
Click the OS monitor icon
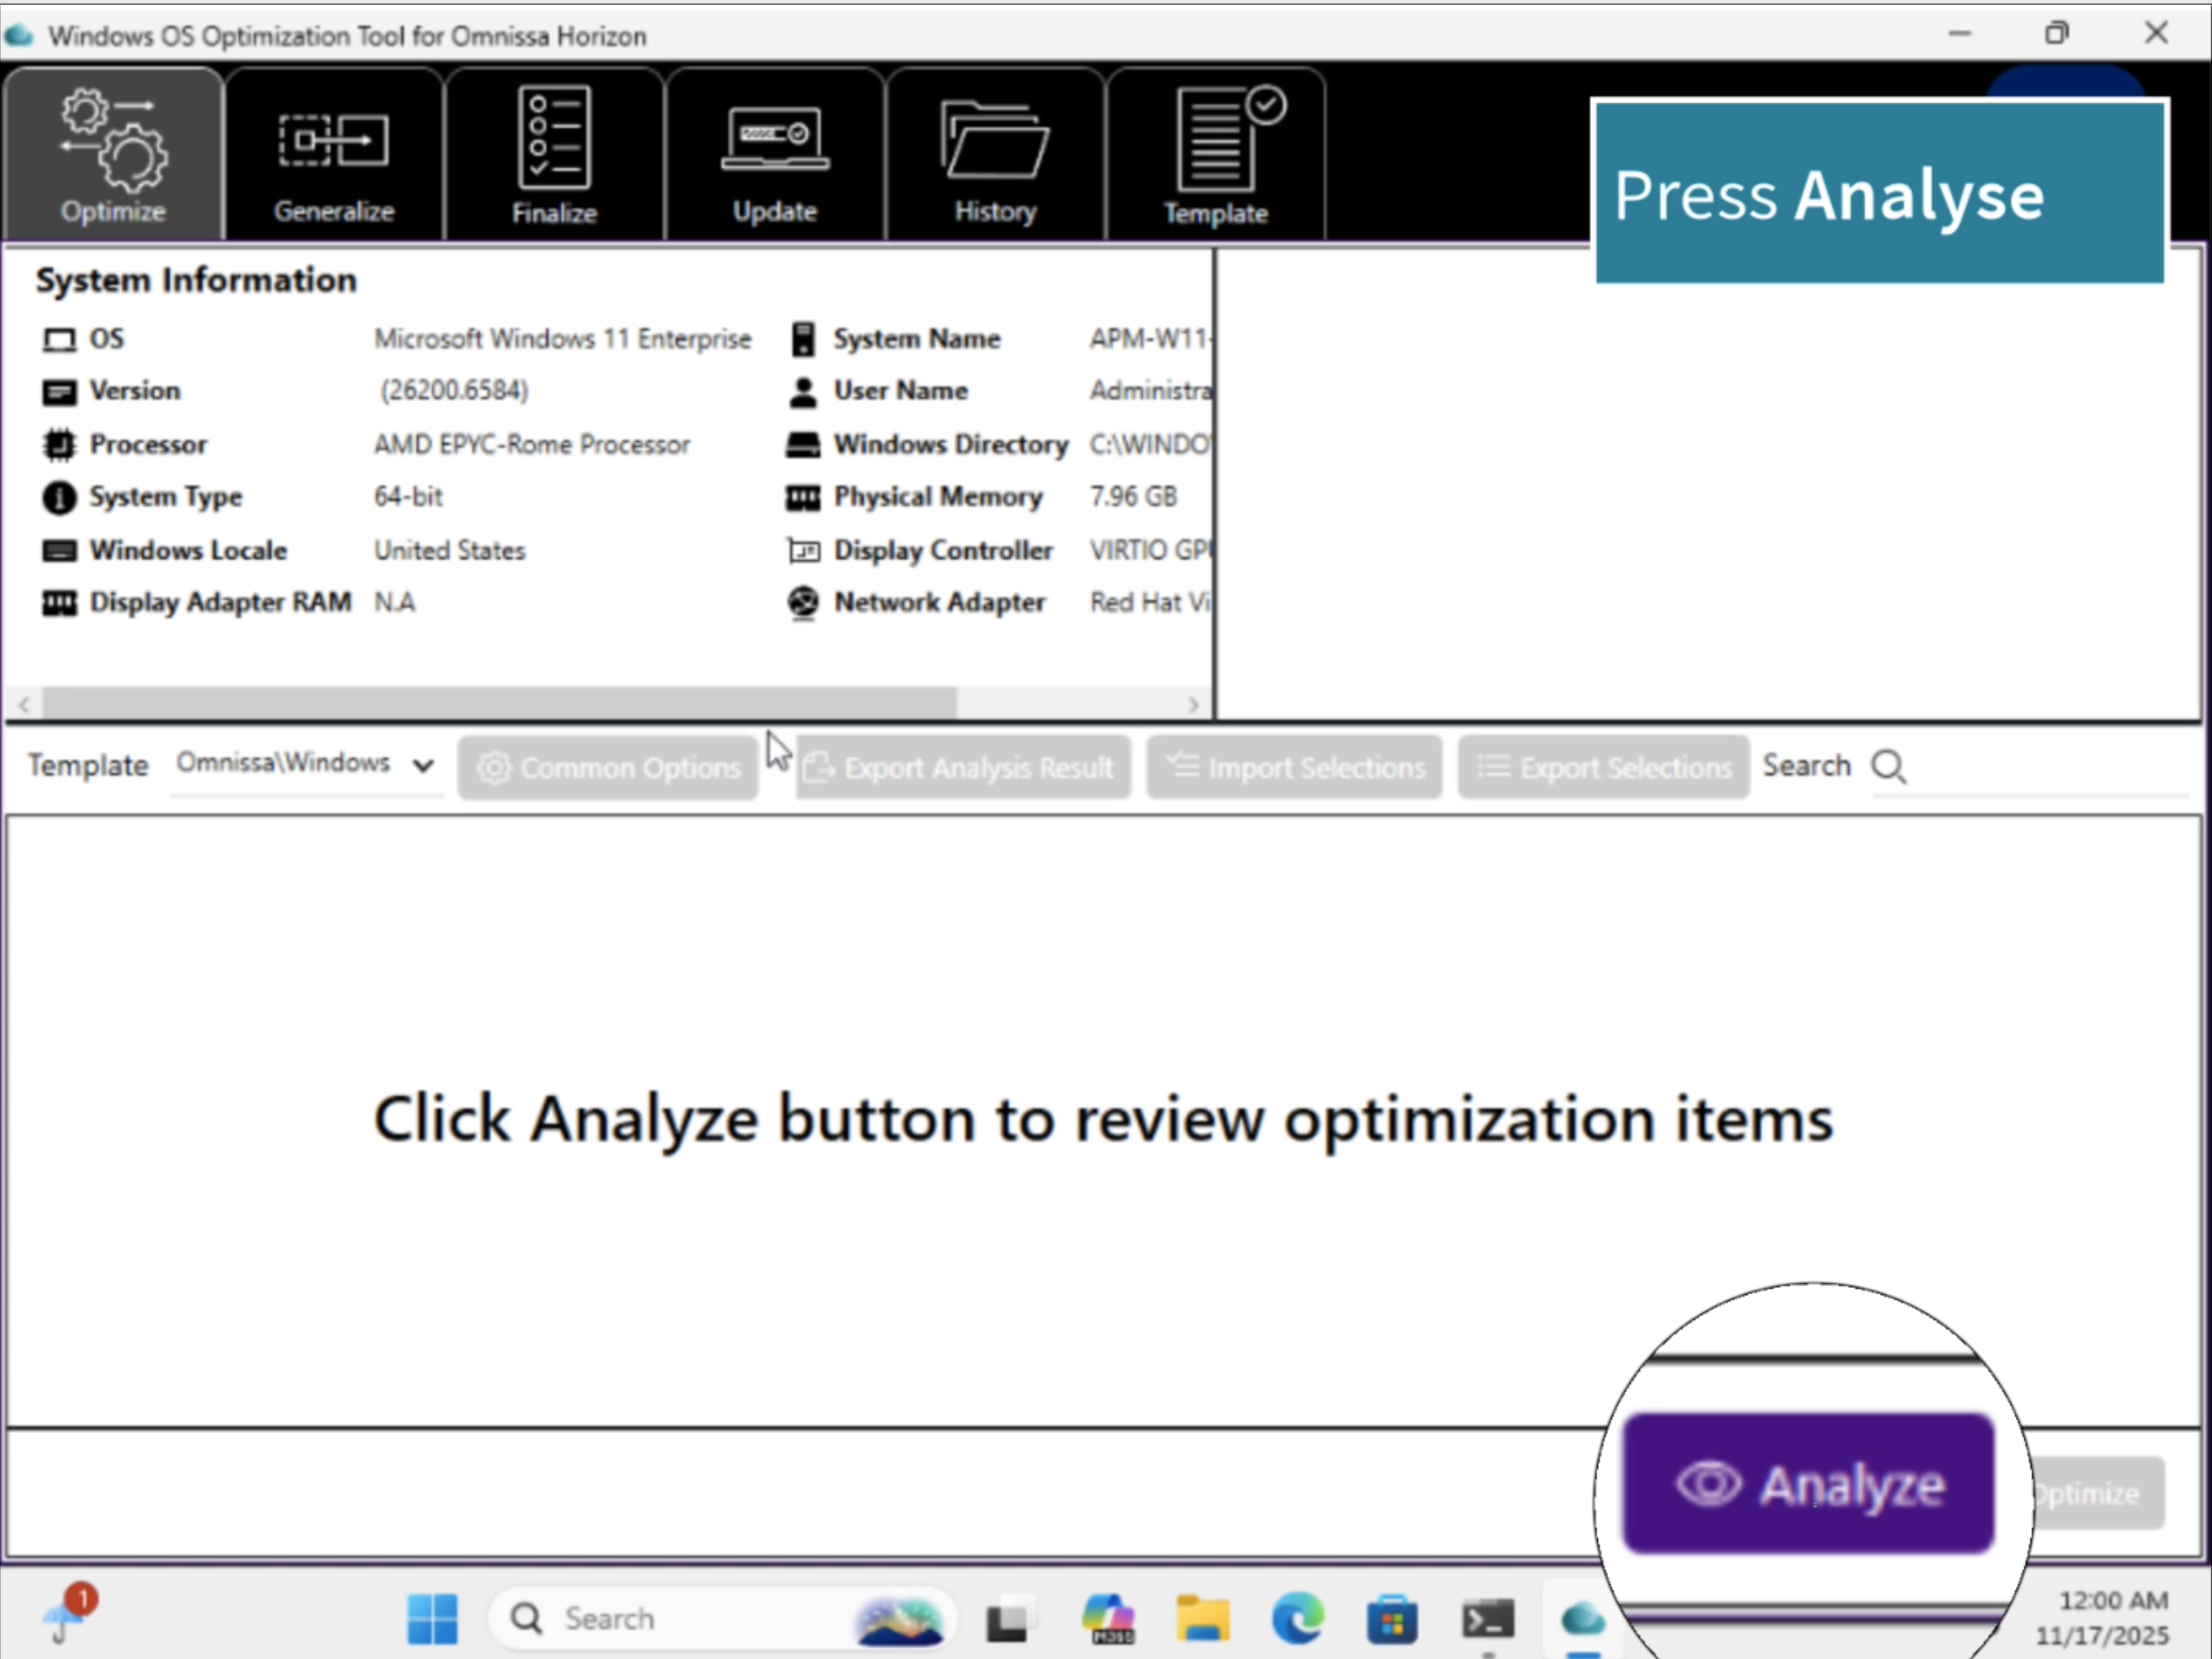point(59,340)
